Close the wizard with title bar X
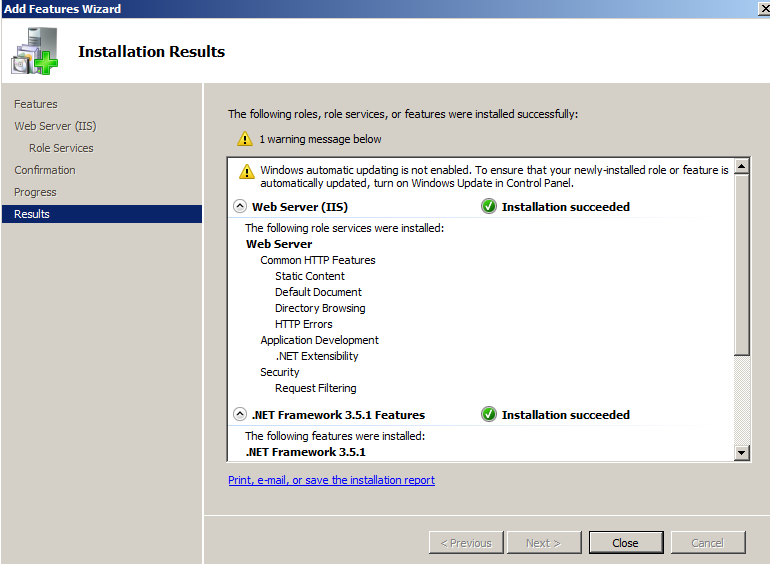Image resolution: width=770 pixels, height=564 pixels. click(764, 9)
